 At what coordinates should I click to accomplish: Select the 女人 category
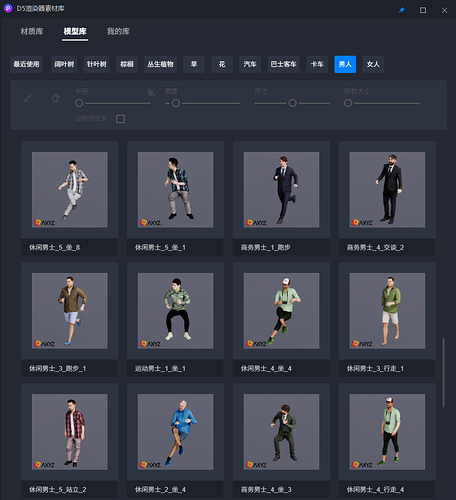point(373,64)
